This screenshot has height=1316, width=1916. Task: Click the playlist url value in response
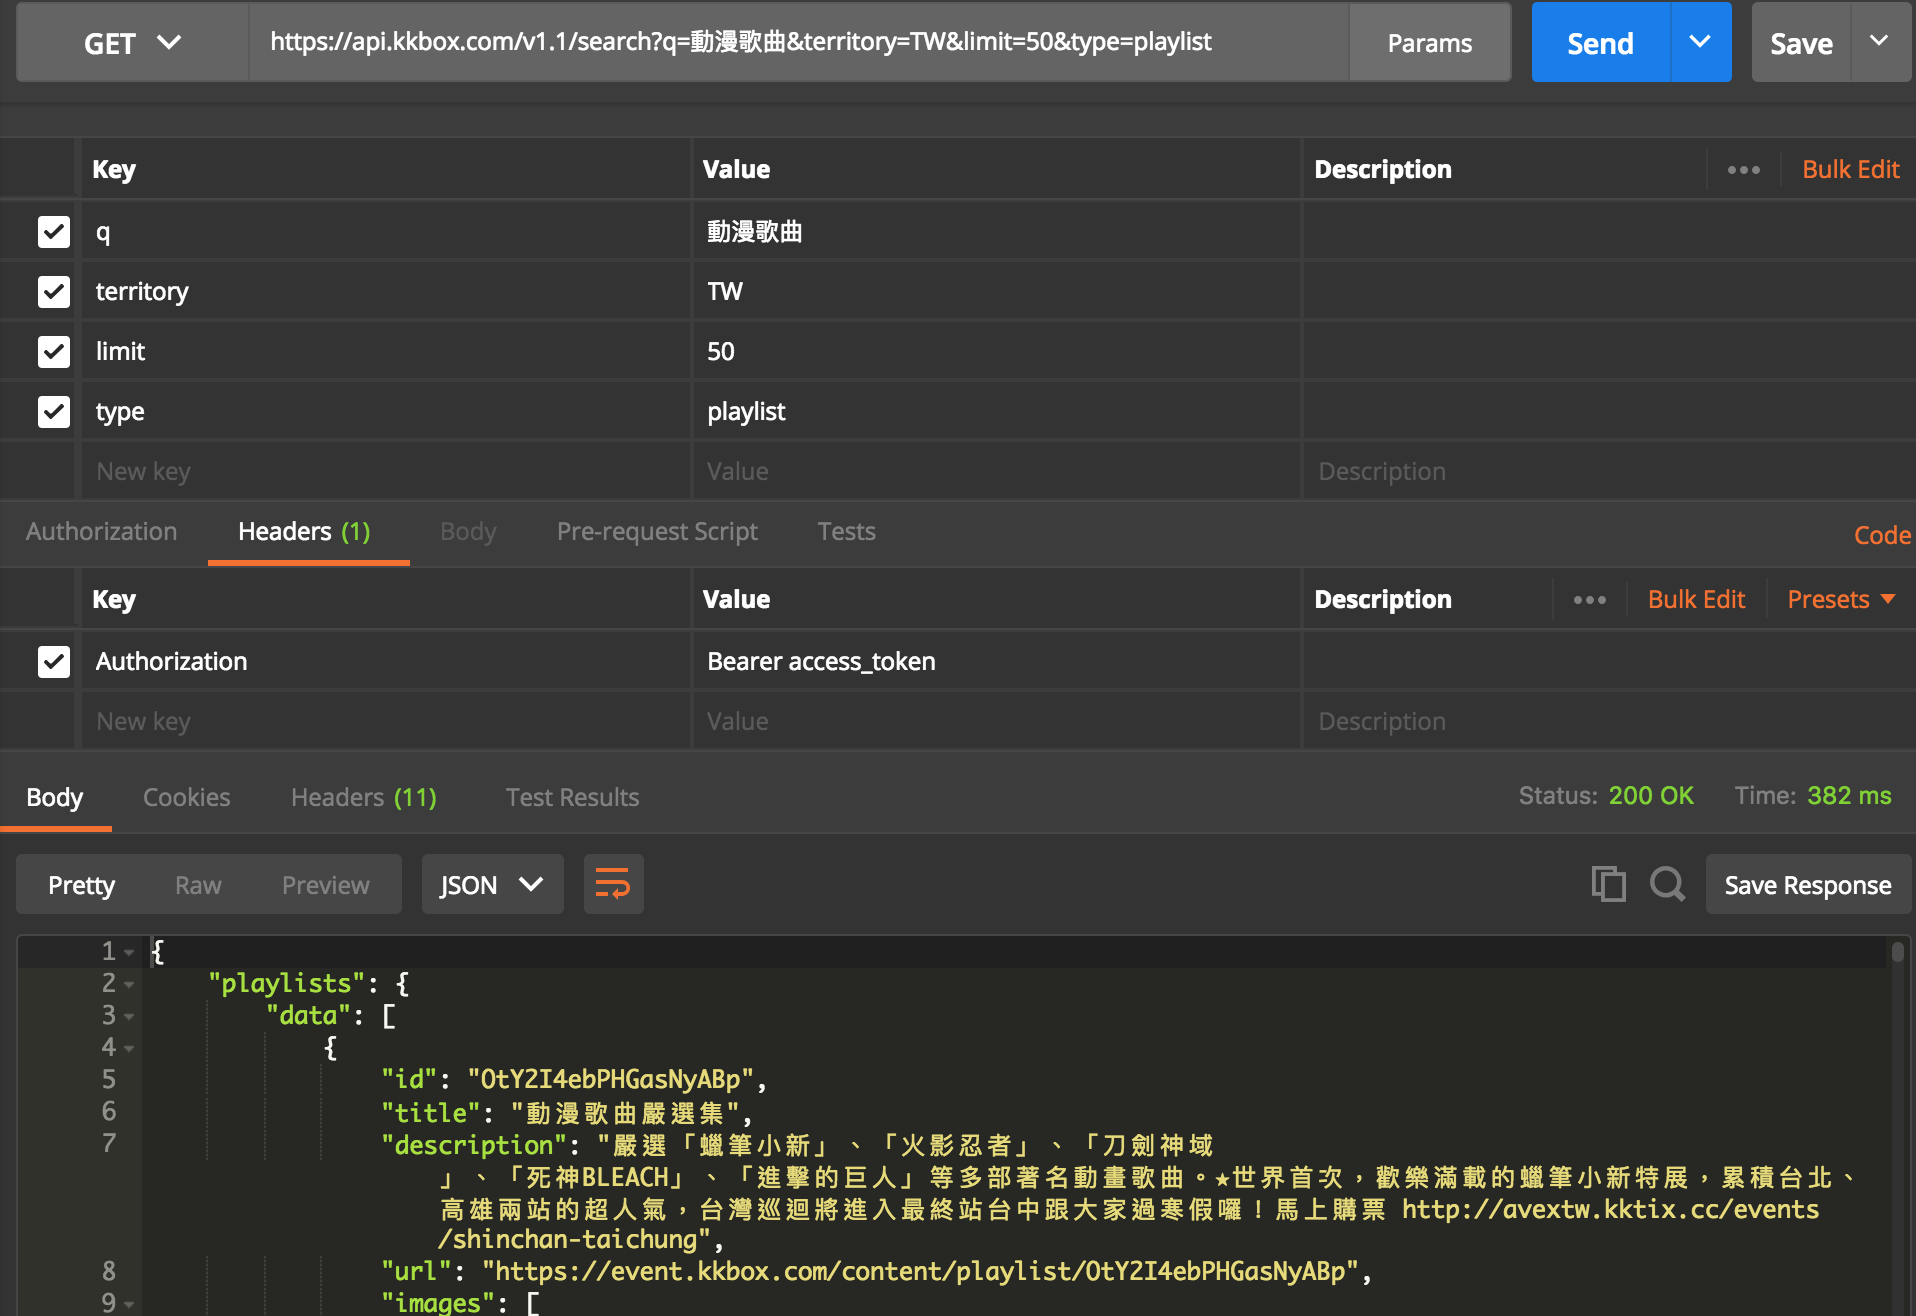920,1272
